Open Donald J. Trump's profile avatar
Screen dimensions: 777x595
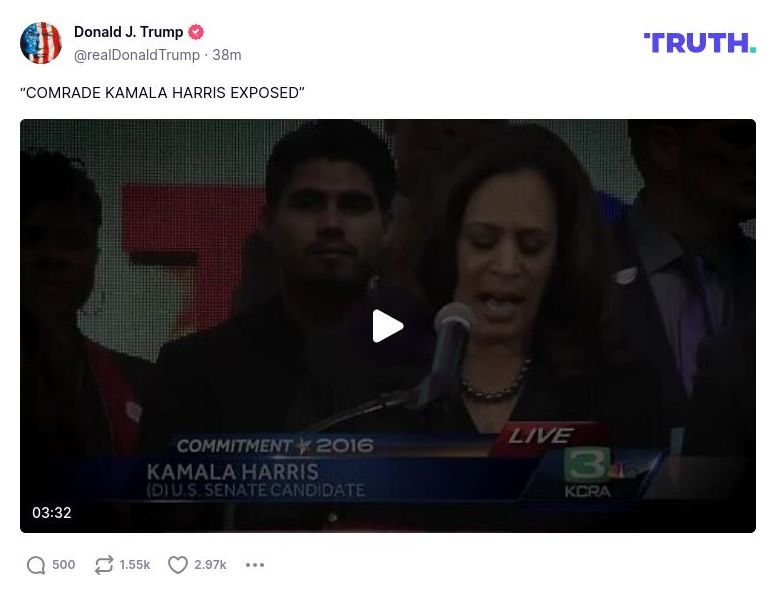41,43
